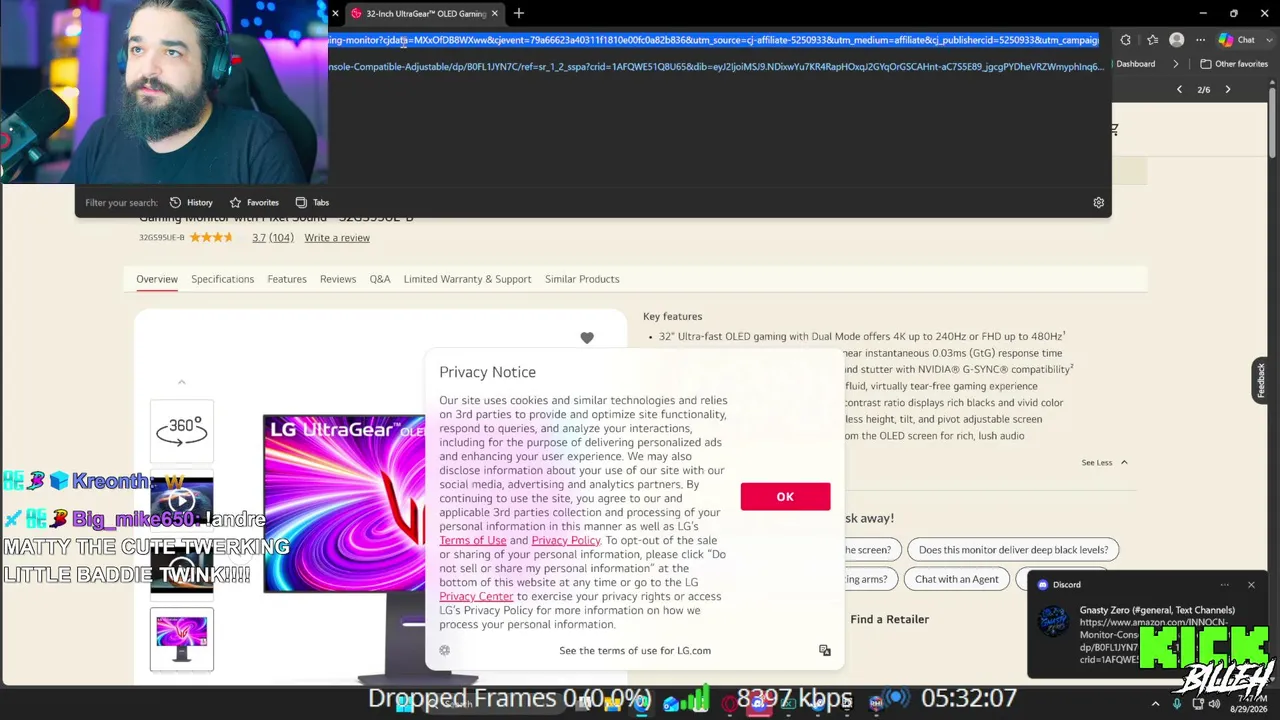Open the browser favorites panel
Image resolution: width=1280 pixels, height=720 pixels.
1152,40
